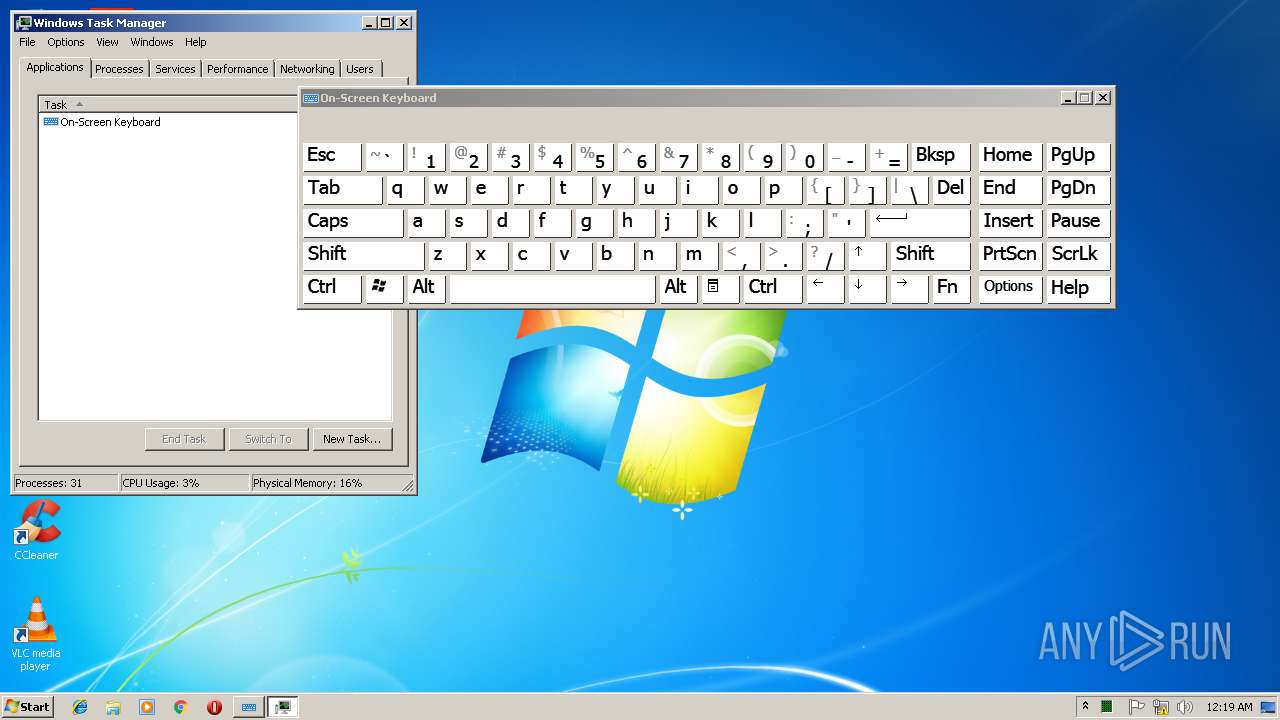Click the Esc key
Screen dimensions: 1280x720
coord(332,156)
